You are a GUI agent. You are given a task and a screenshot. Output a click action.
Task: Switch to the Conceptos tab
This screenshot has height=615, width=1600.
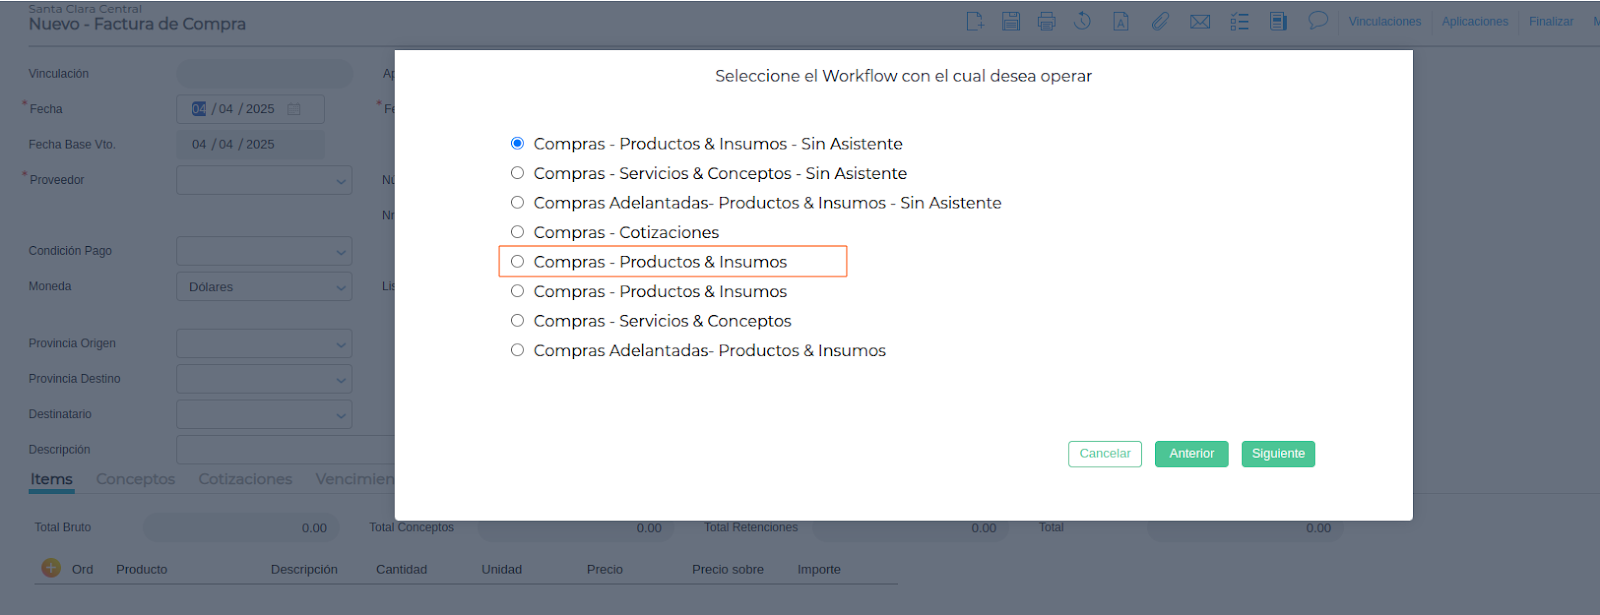click(x=135, y=479)
